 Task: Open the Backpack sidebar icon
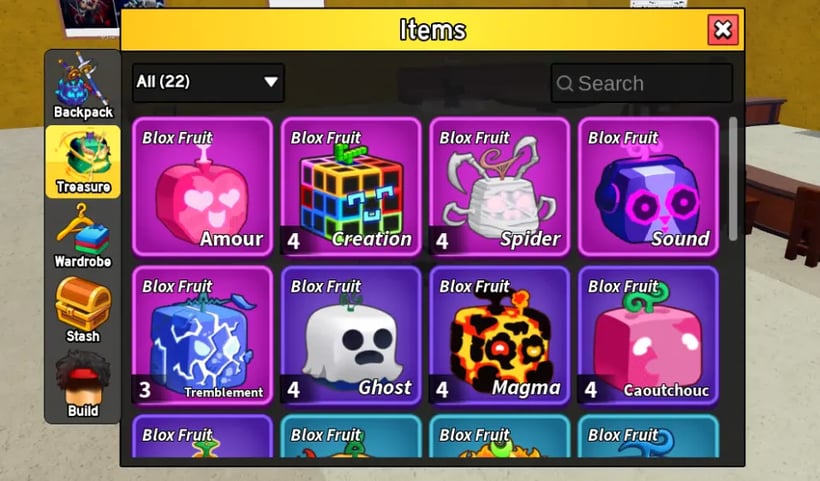pos(83,87)
